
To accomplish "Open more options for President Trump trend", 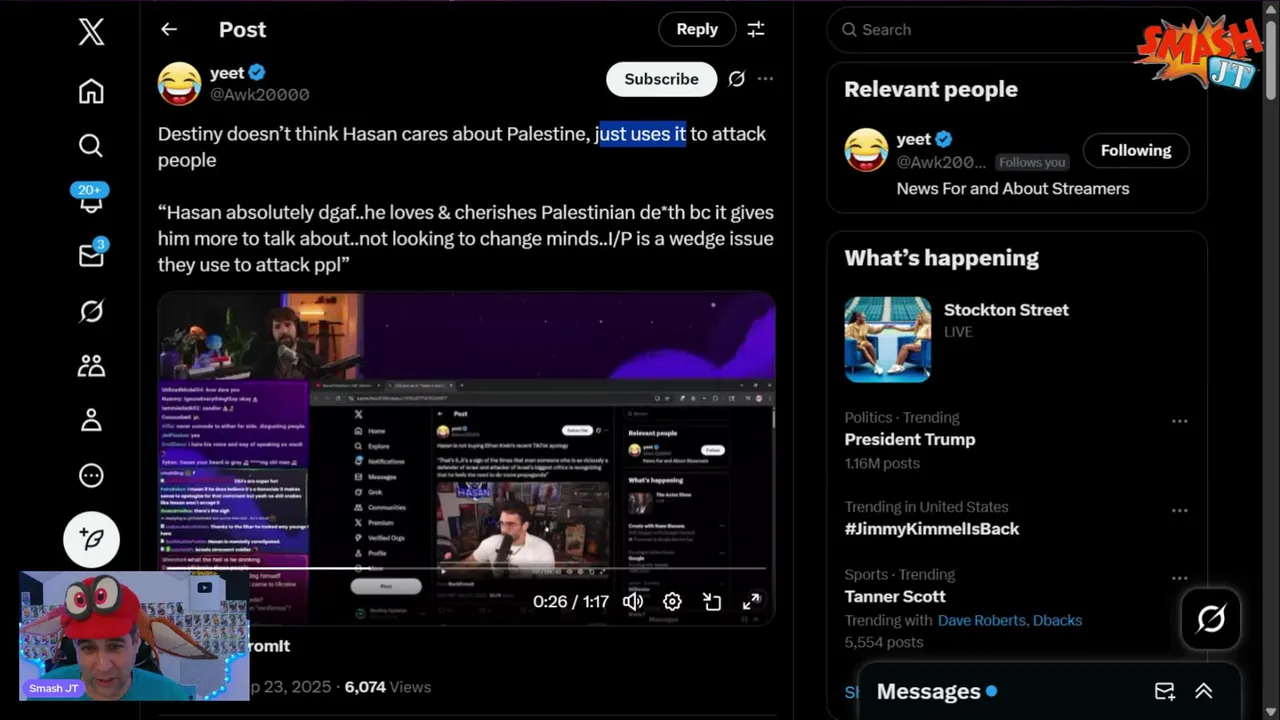I will click(1179, 421).
